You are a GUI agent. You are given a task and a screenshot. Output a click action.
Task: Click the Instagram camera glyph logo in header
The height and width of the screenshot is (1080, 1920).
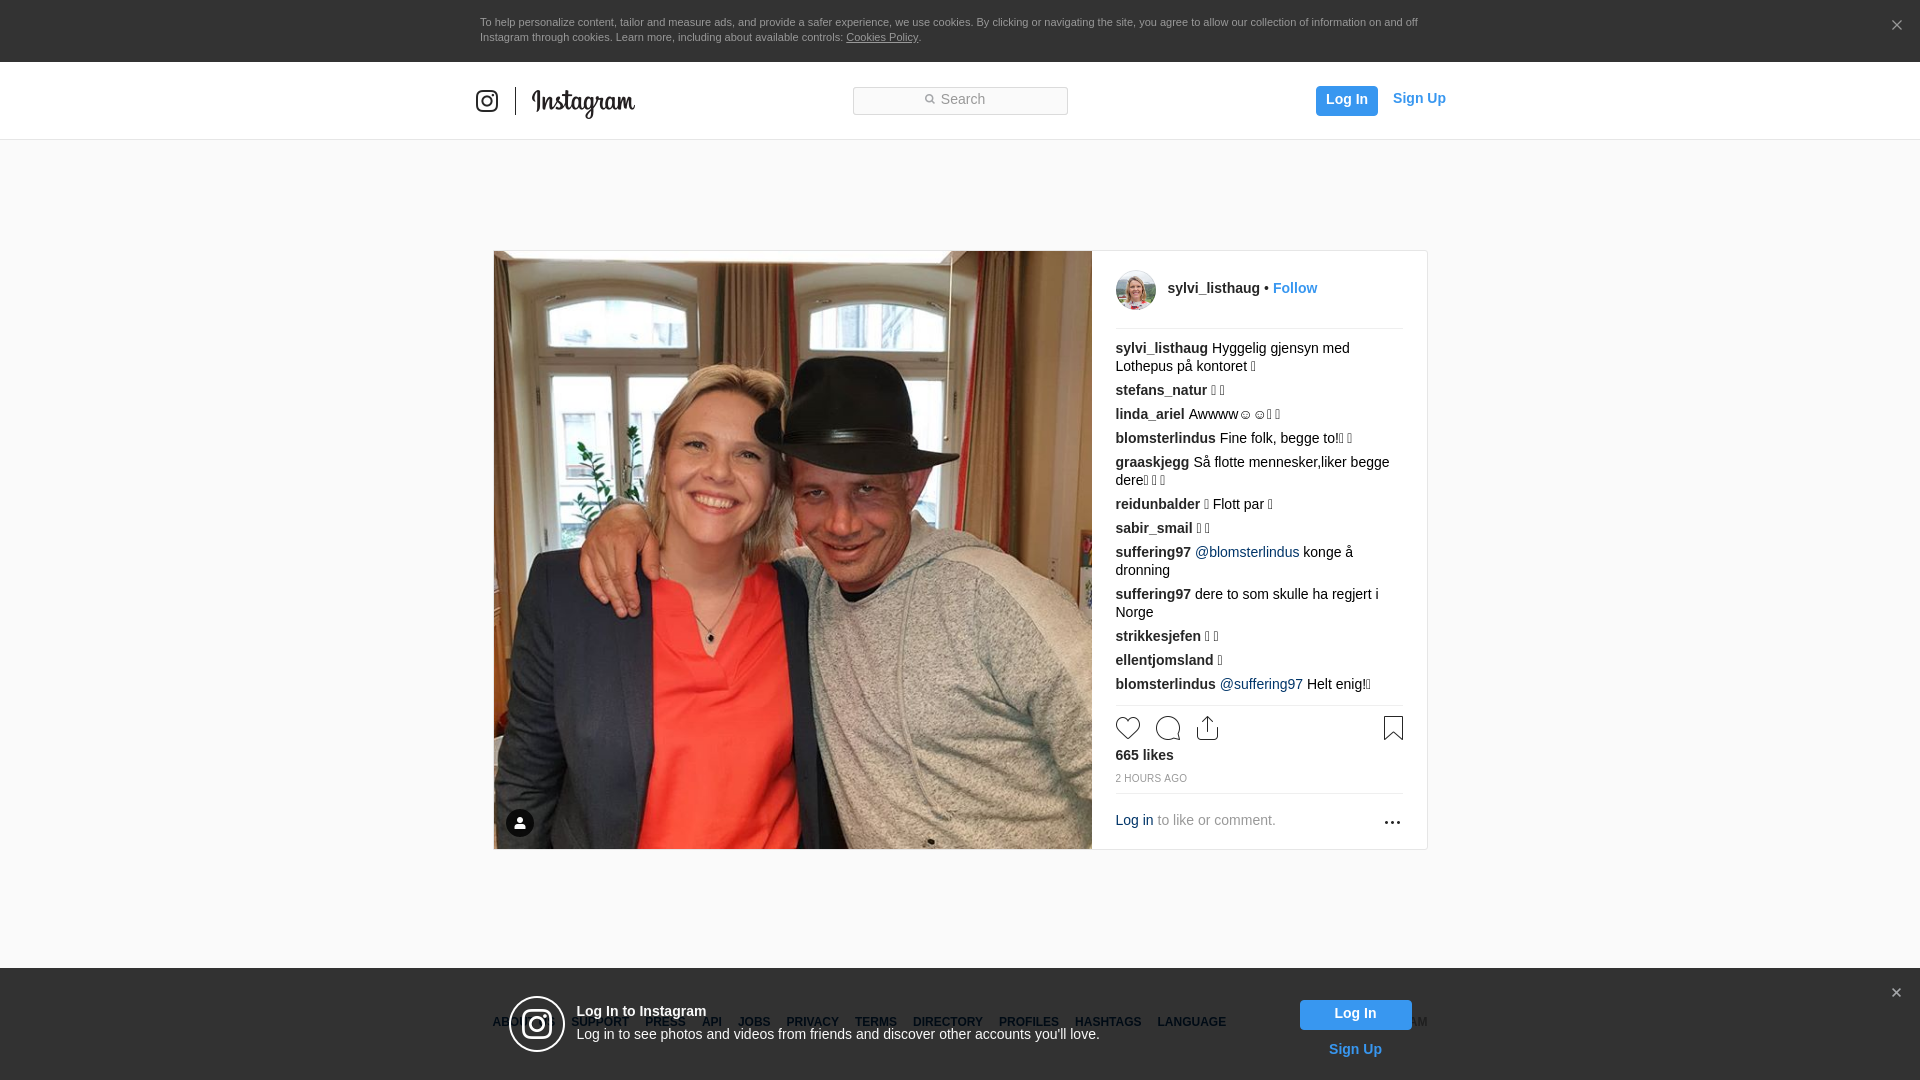point(487,101)
